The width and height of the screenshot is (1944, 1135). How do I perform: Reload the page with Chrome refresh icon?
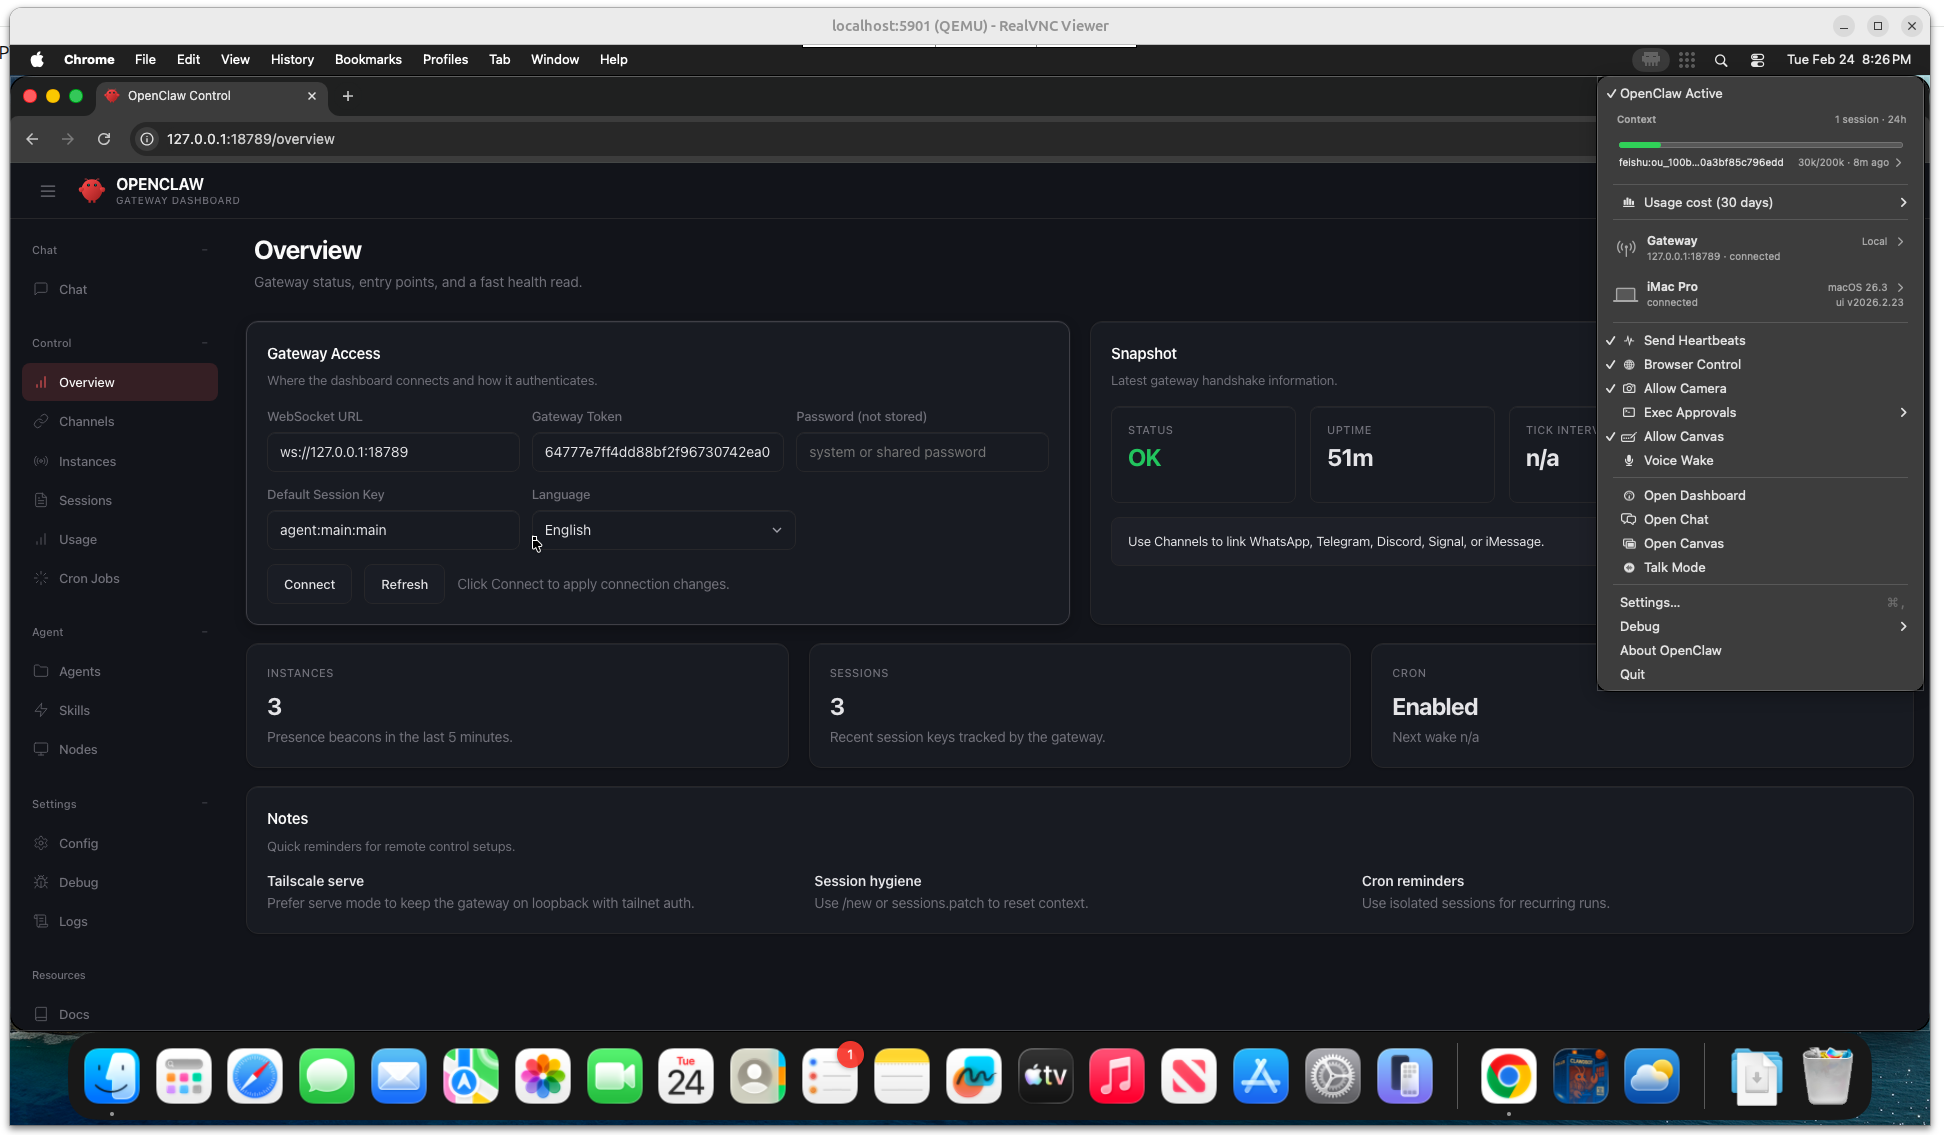coord(104,139)
